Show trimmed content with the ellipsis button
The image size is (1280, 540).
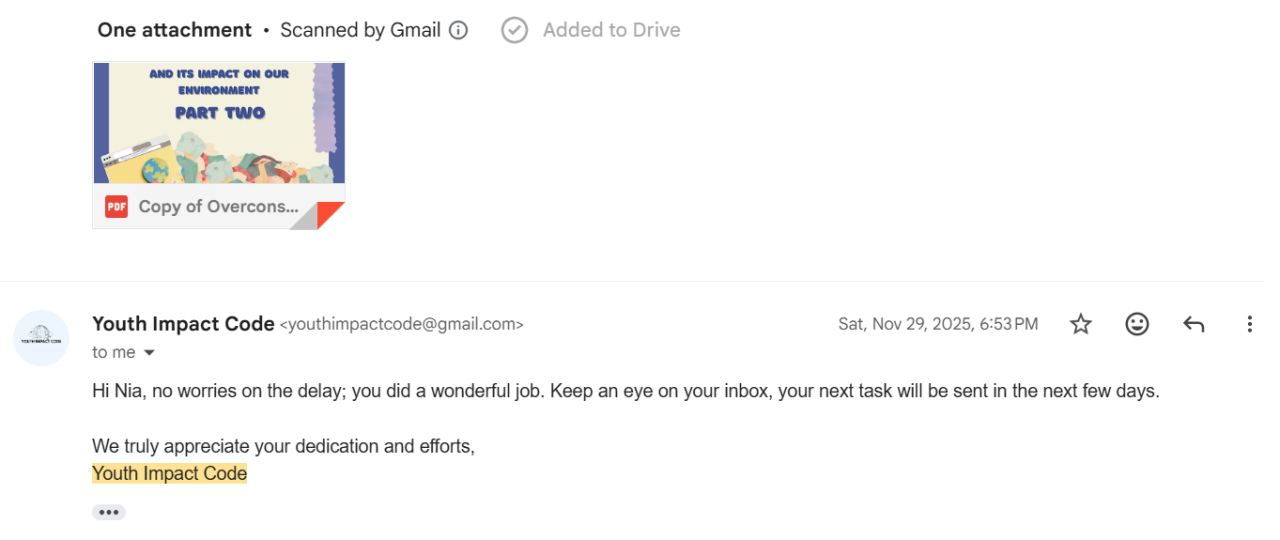tap(109, 512)
